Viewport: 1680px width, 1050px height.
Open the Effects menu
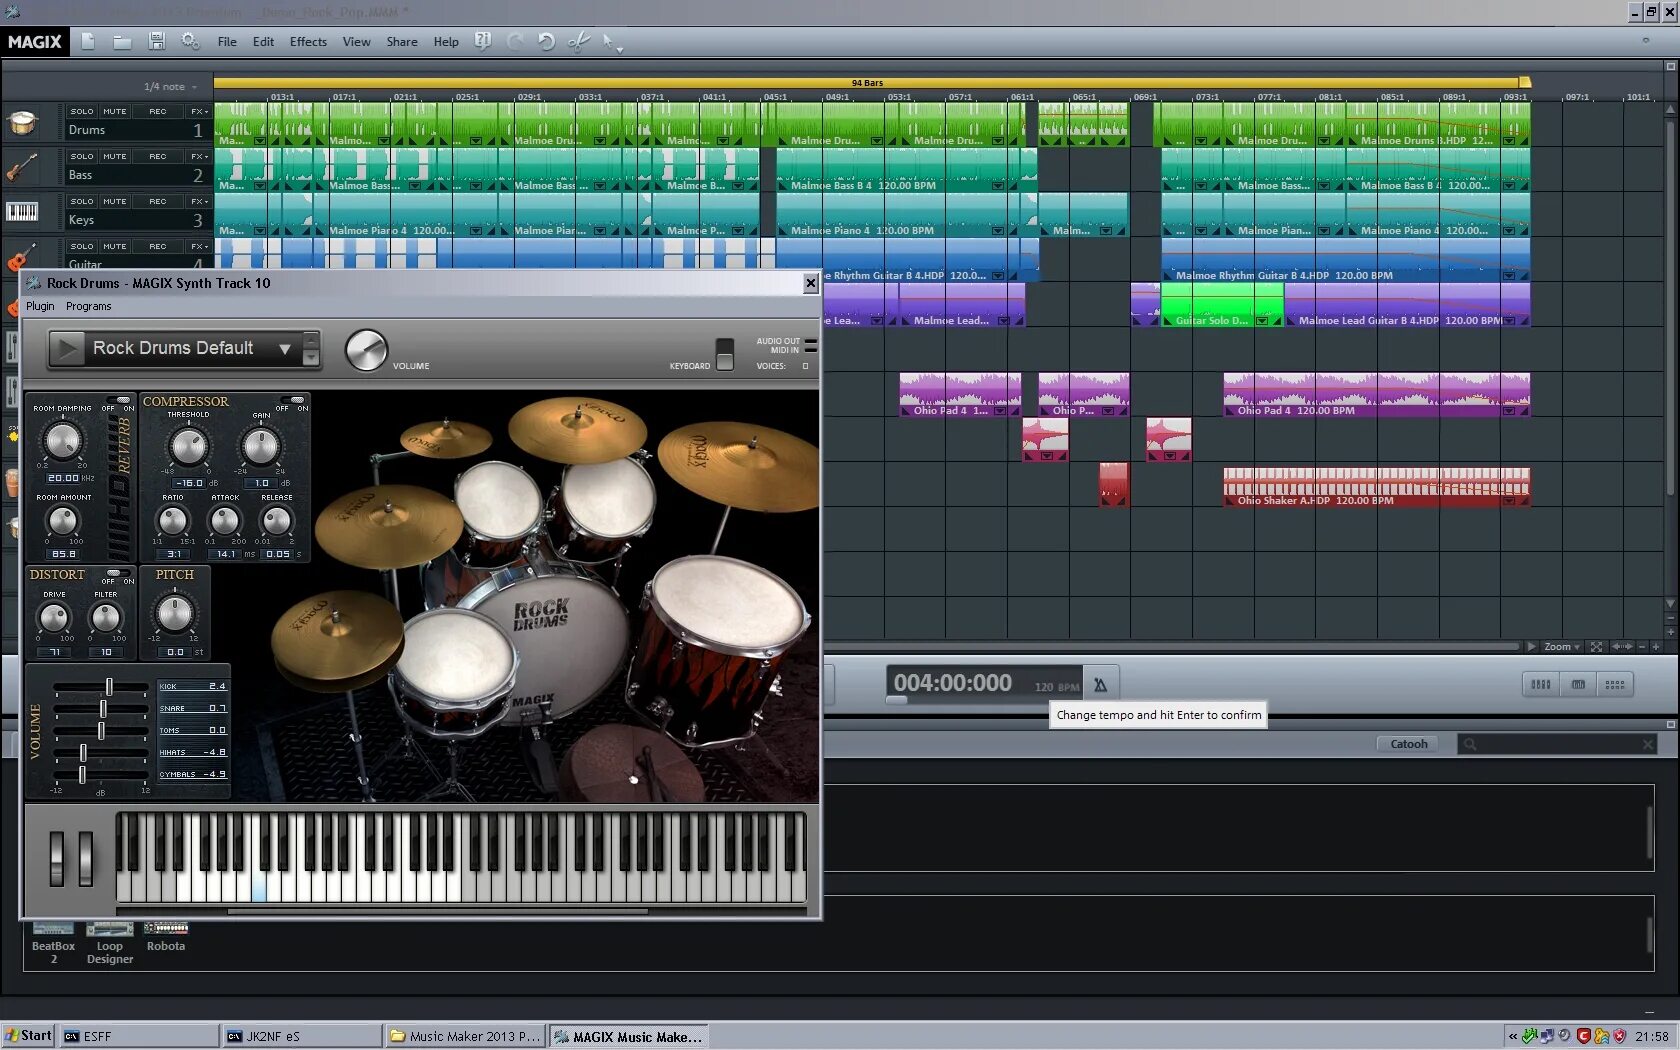[x=308, y=41]
